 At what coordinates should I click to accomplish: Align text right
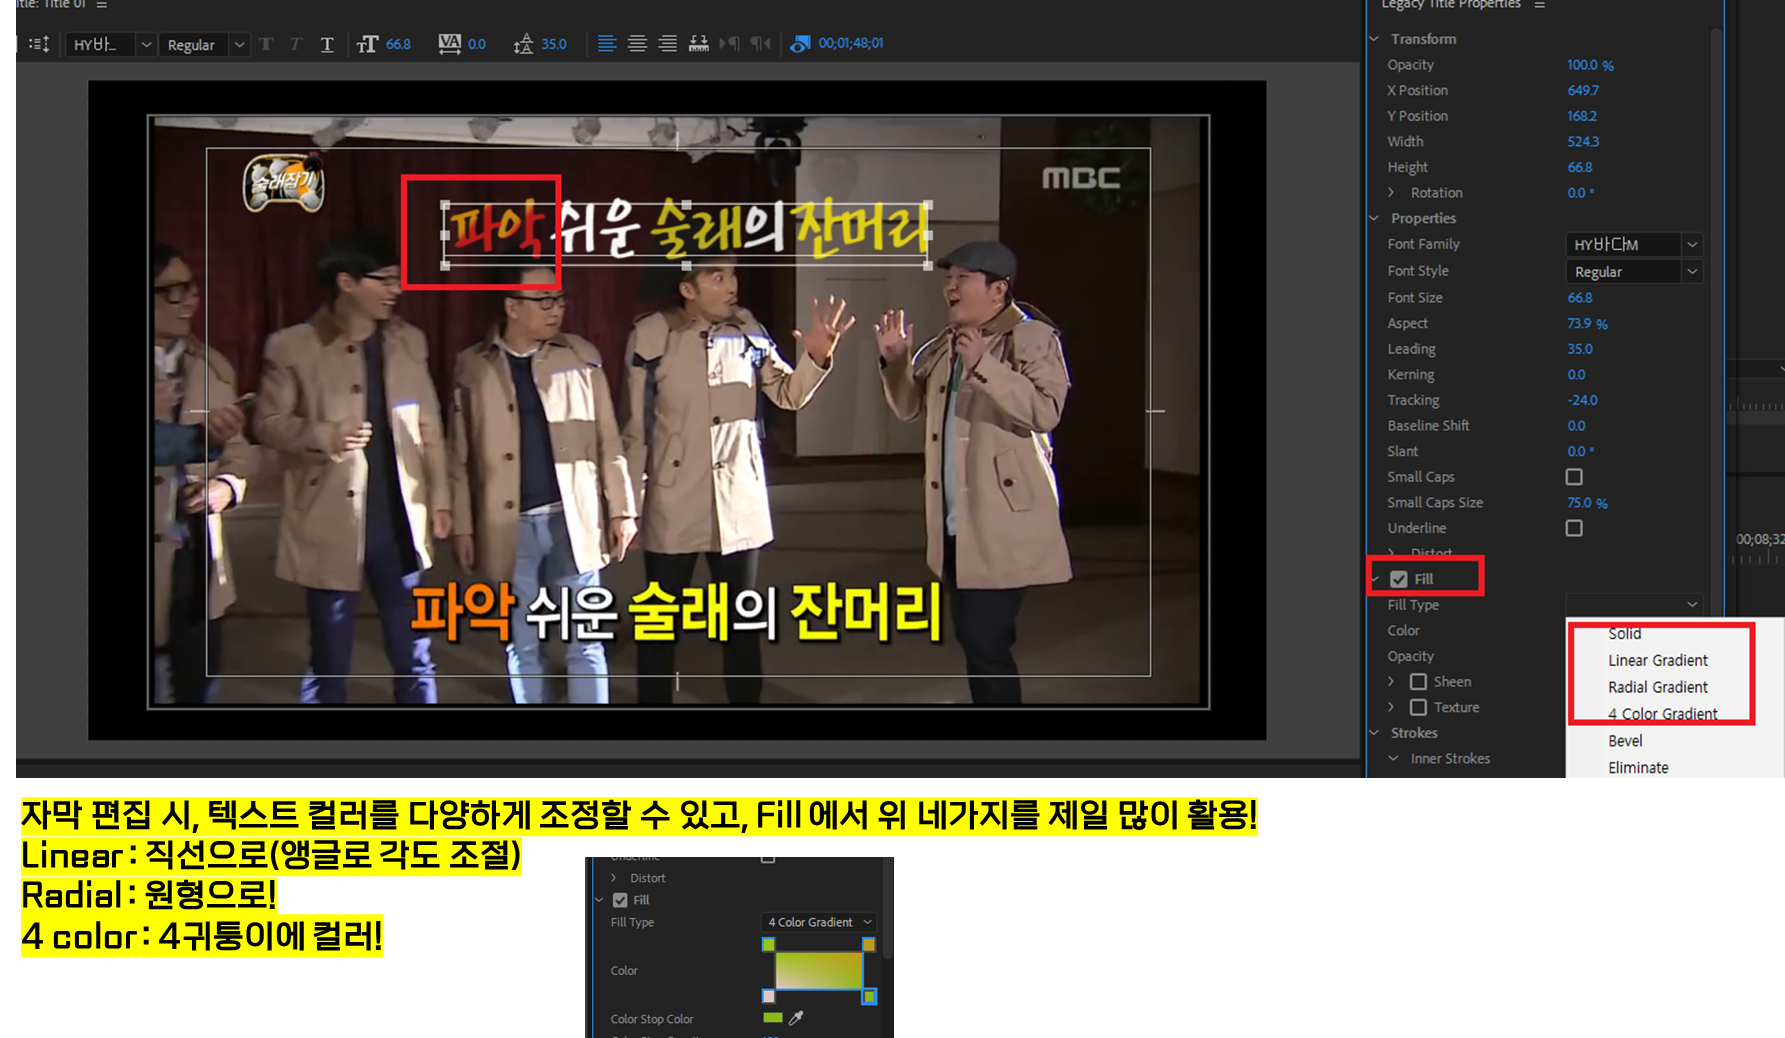(x=667, y=43)
